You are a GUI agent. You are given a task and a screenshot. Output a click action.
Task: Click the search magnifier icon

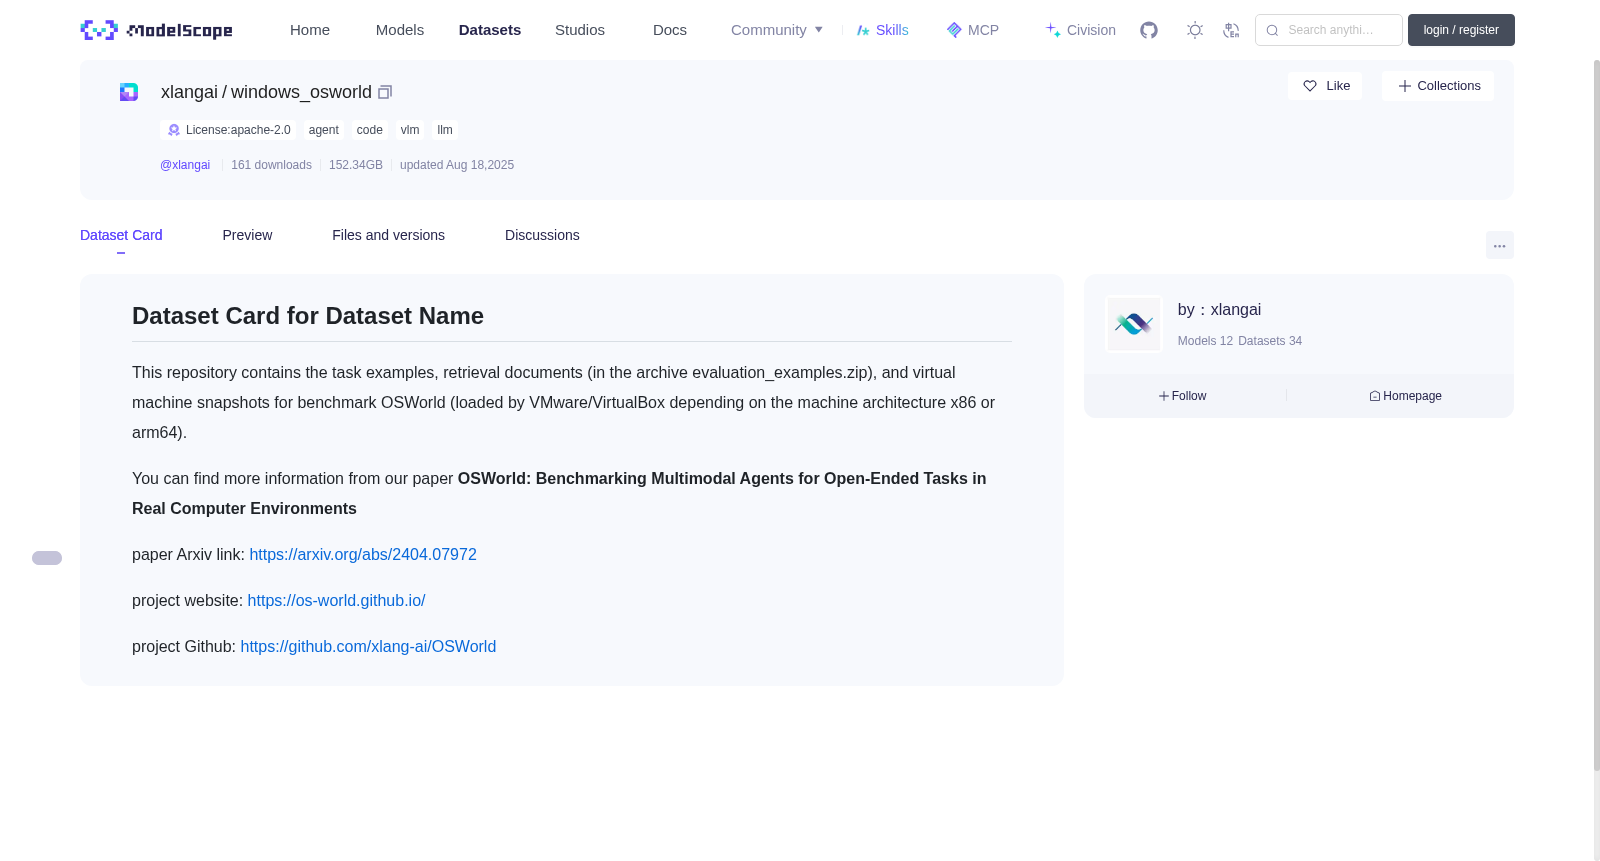pyautogui.click(x=1272, y=30)
